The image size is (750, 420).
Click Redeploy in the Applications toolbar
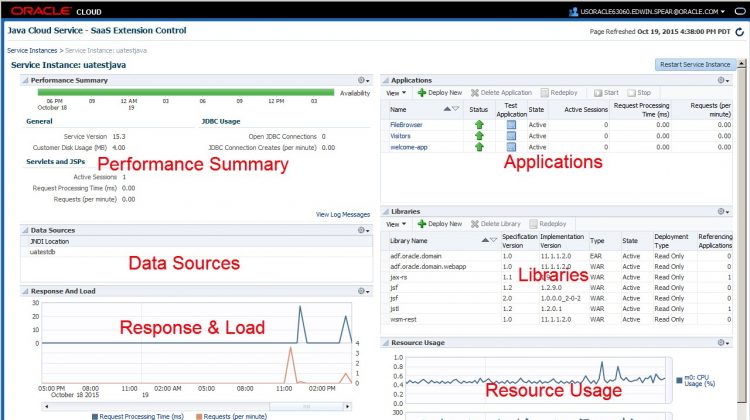(559, 93)
